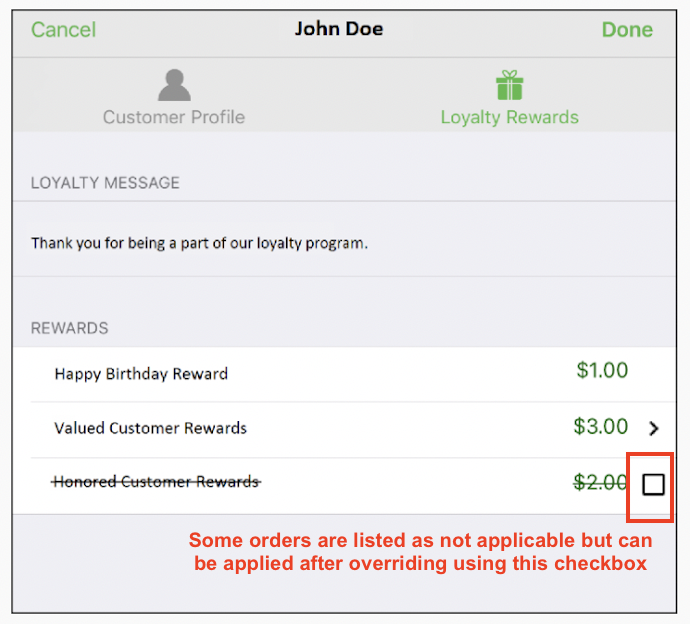Viewport: 690px width, 624px height.
Task: Expand Valued Customer Rewards using chevron arrow
Action: [x=654, y=429]
